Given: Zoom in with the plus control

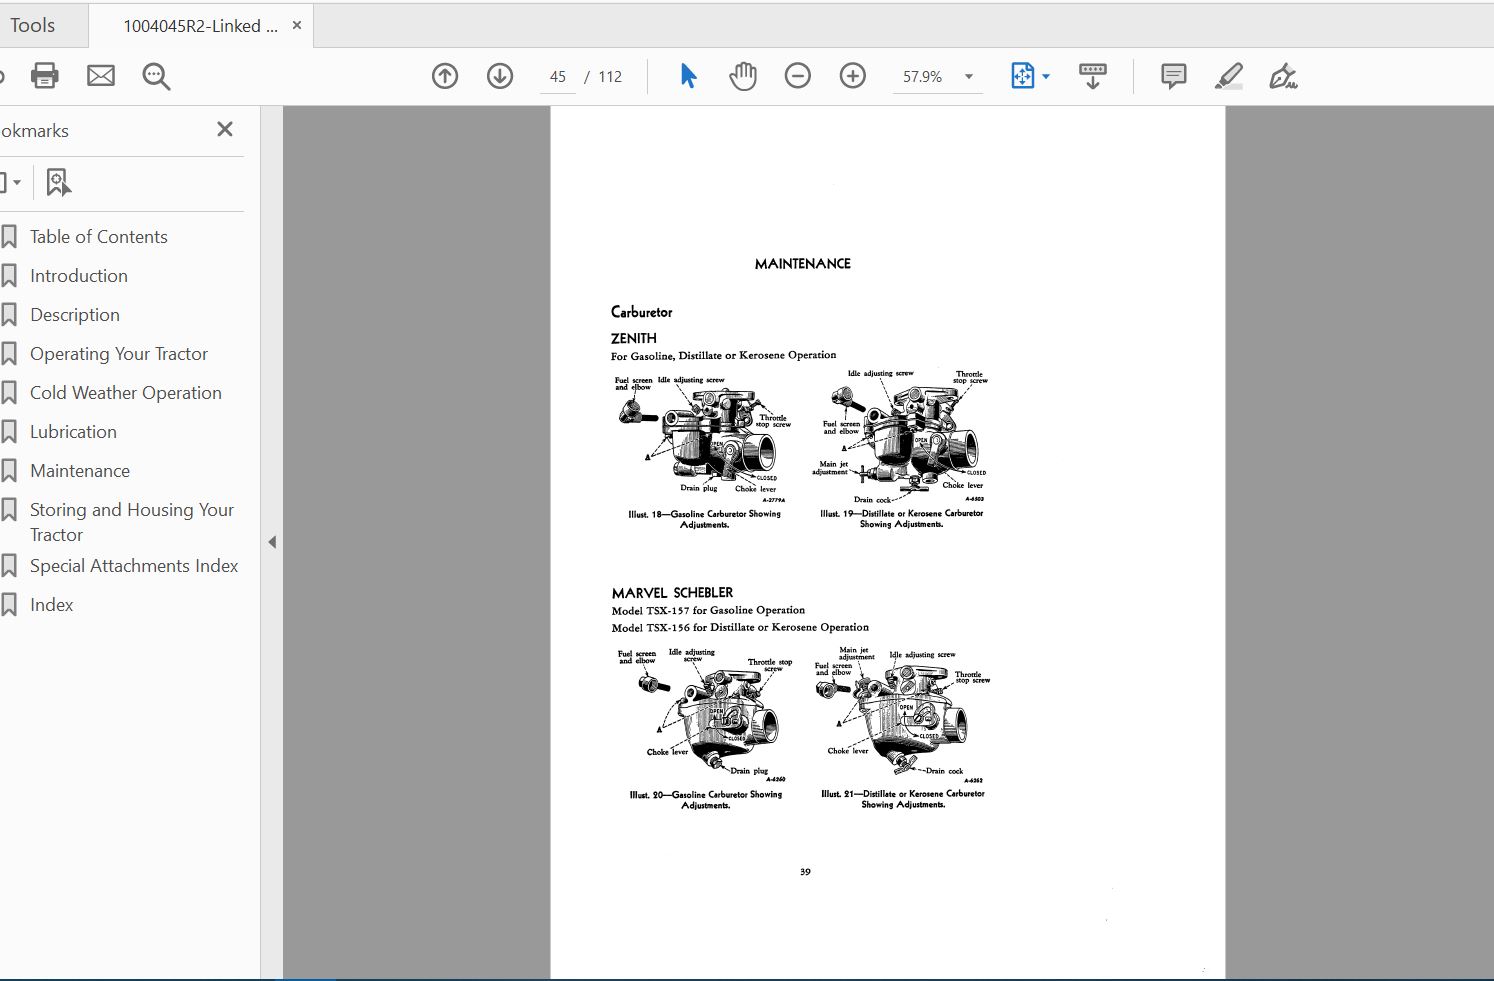Looking at the screenshot, I should tap(852, 75).
